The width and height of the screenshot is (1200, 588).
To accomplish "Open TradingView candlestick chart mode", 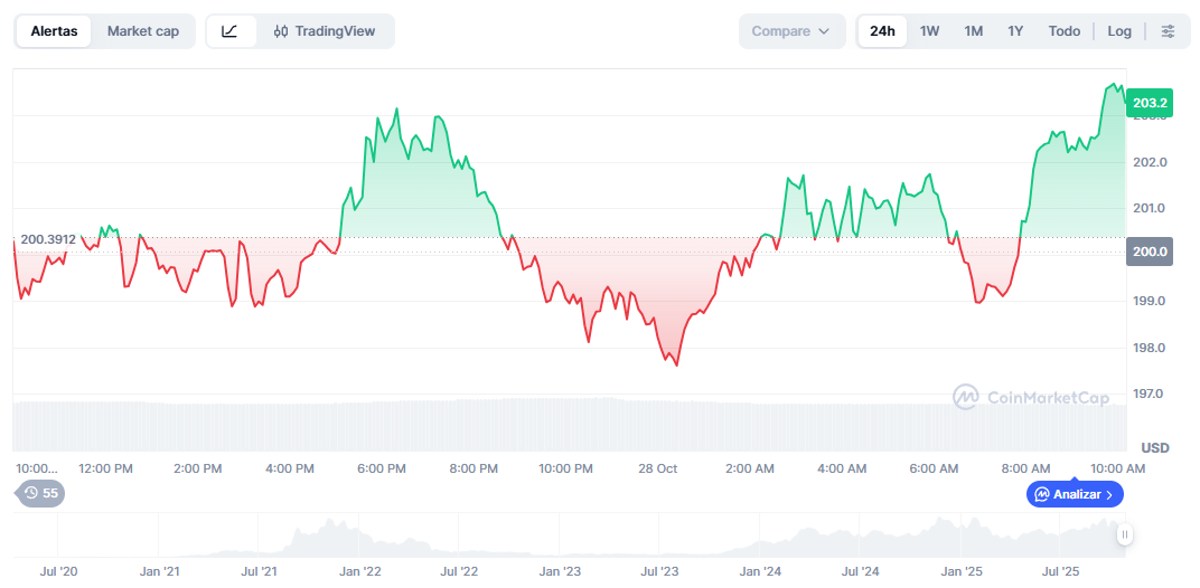I will click(325, 31).
